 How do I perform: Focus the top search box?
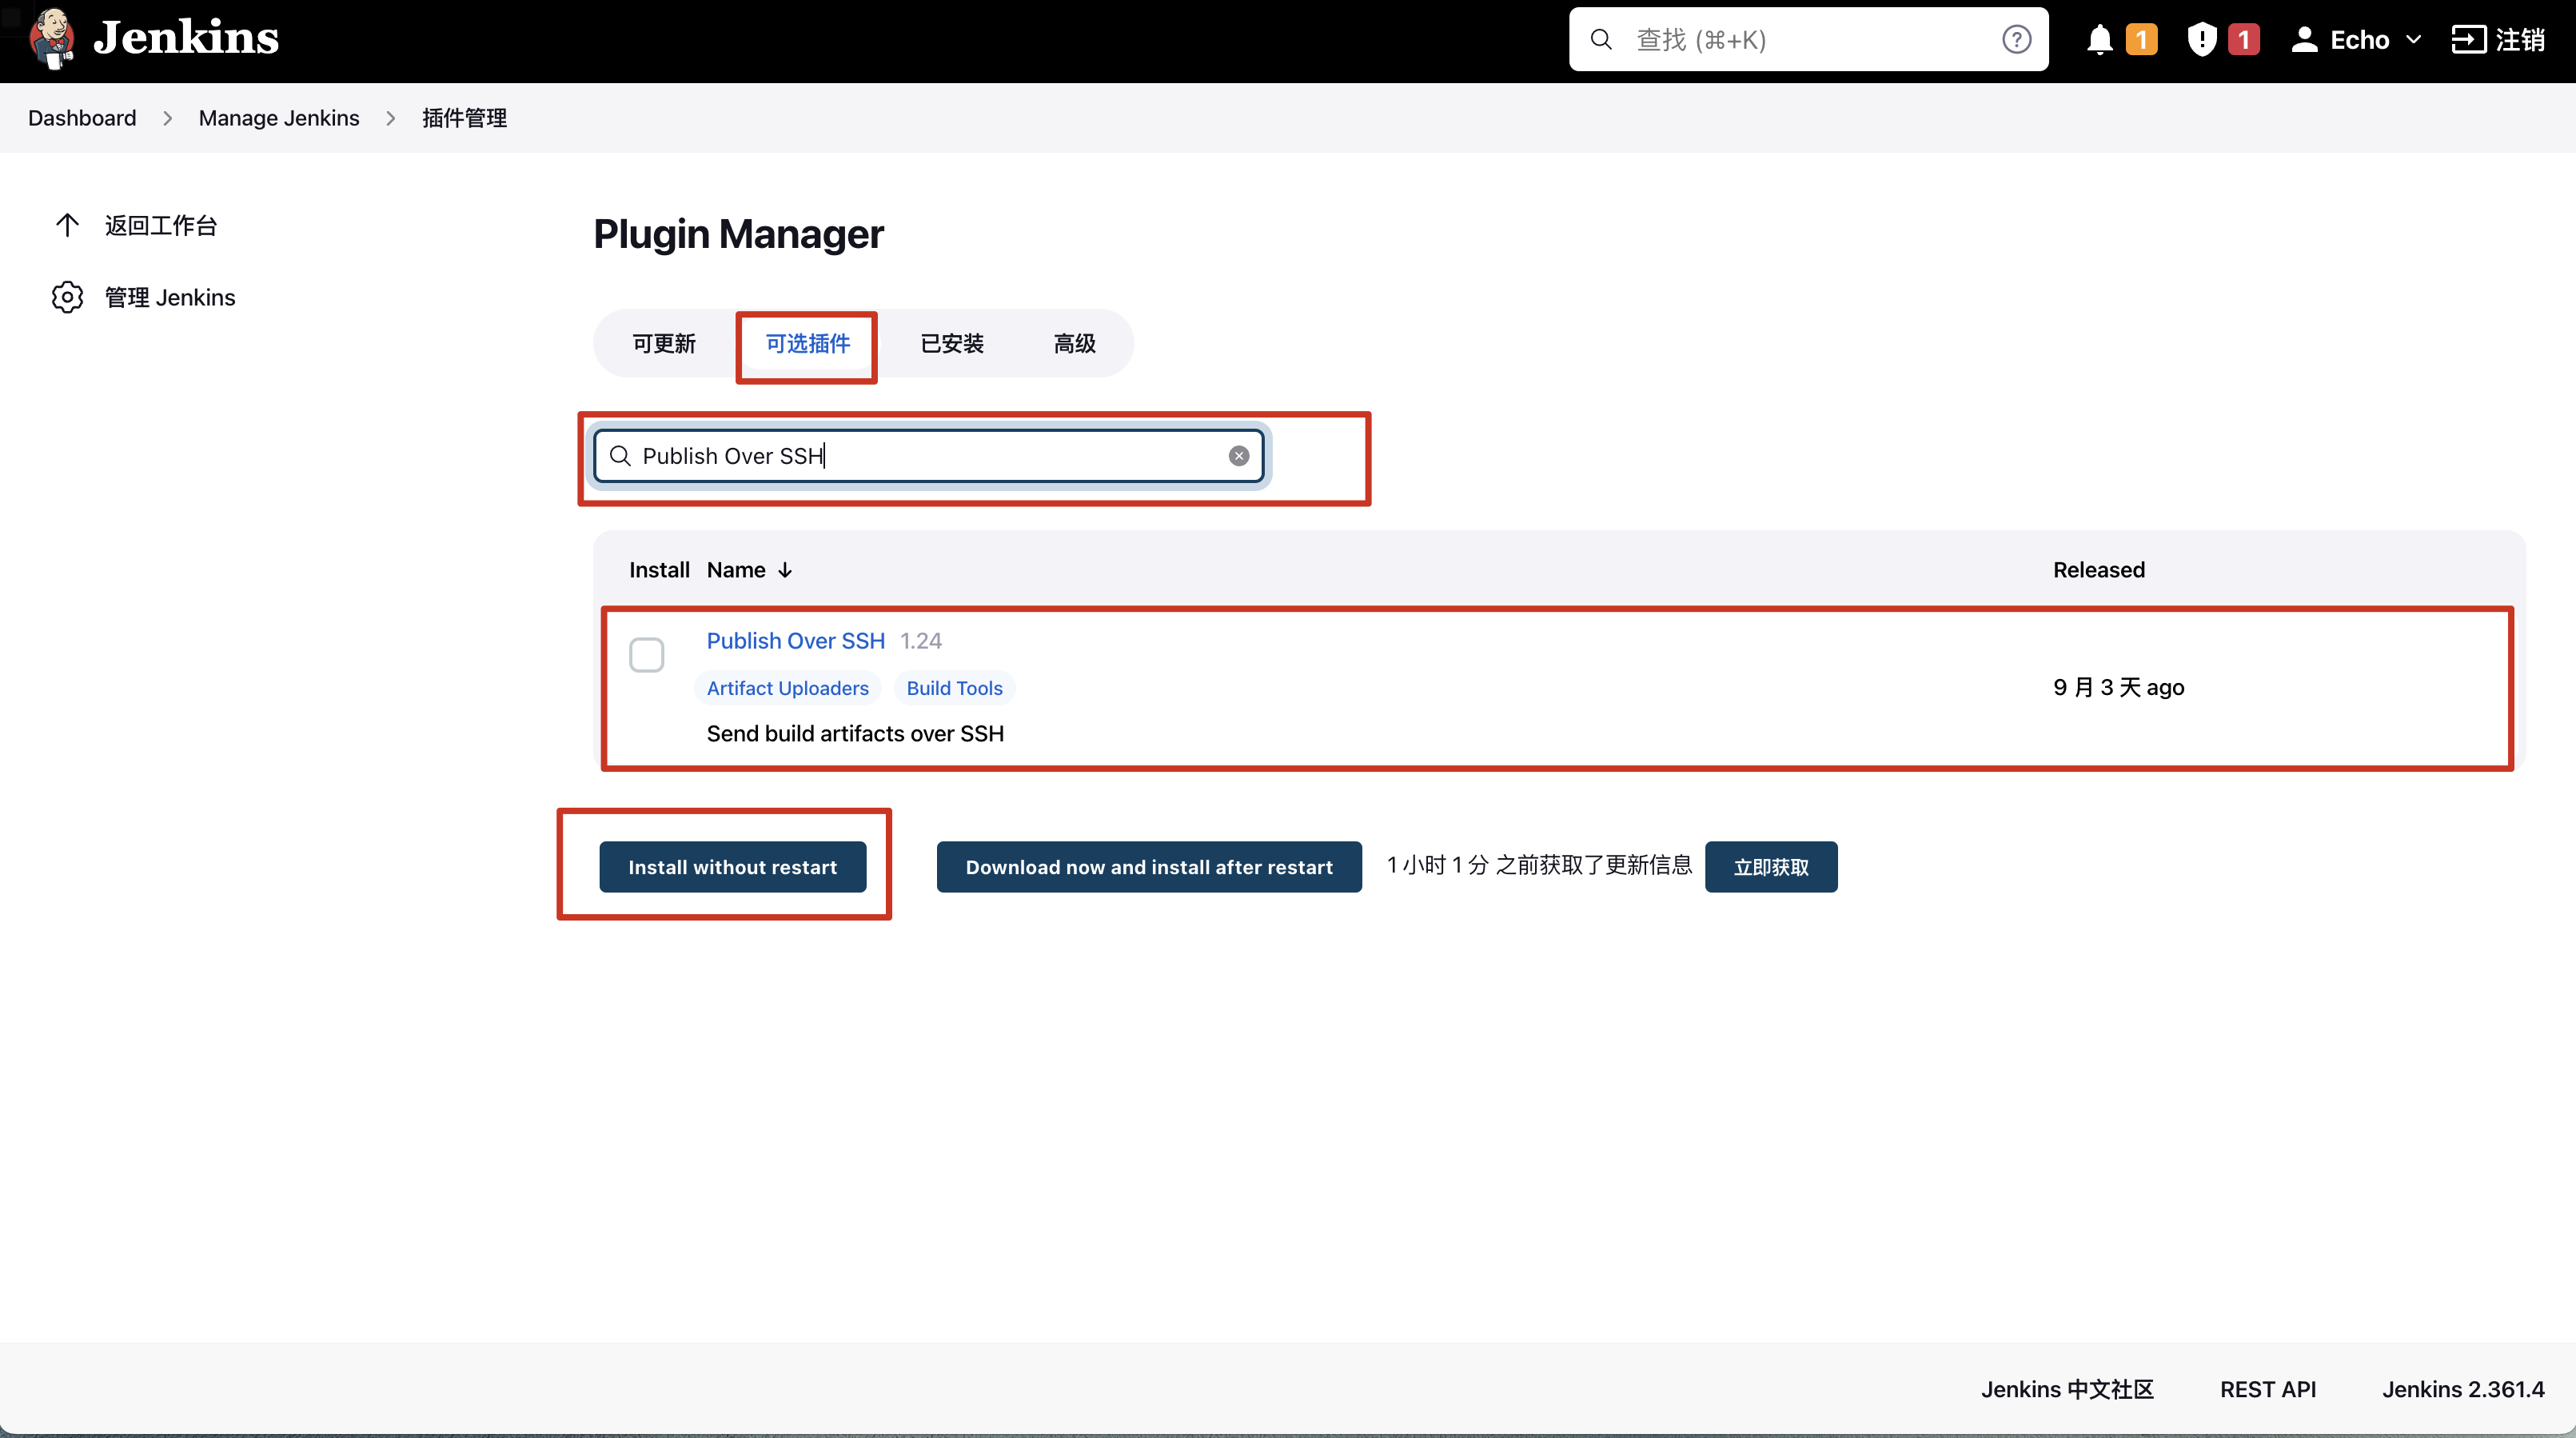(1808, 39)
